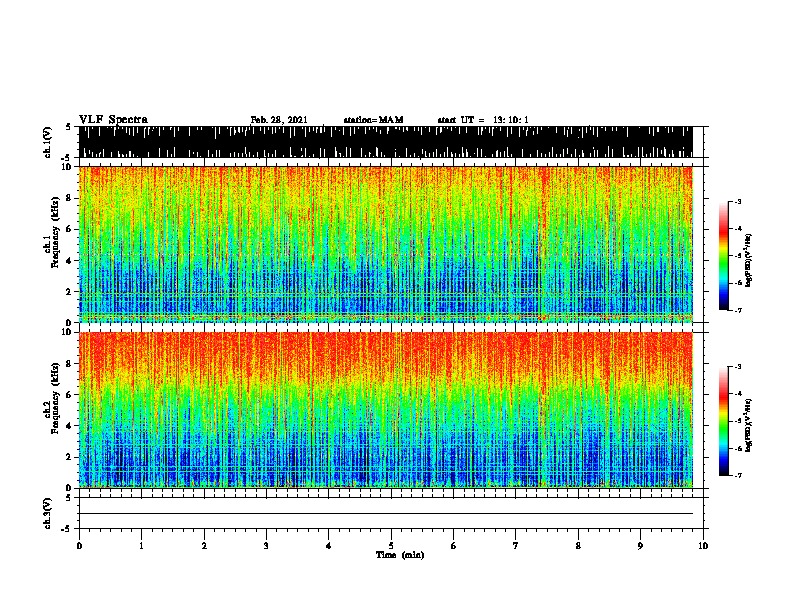Click the "2" minute tick label
The height and width of the screenshot is (612, 792).
click(204, 546)
